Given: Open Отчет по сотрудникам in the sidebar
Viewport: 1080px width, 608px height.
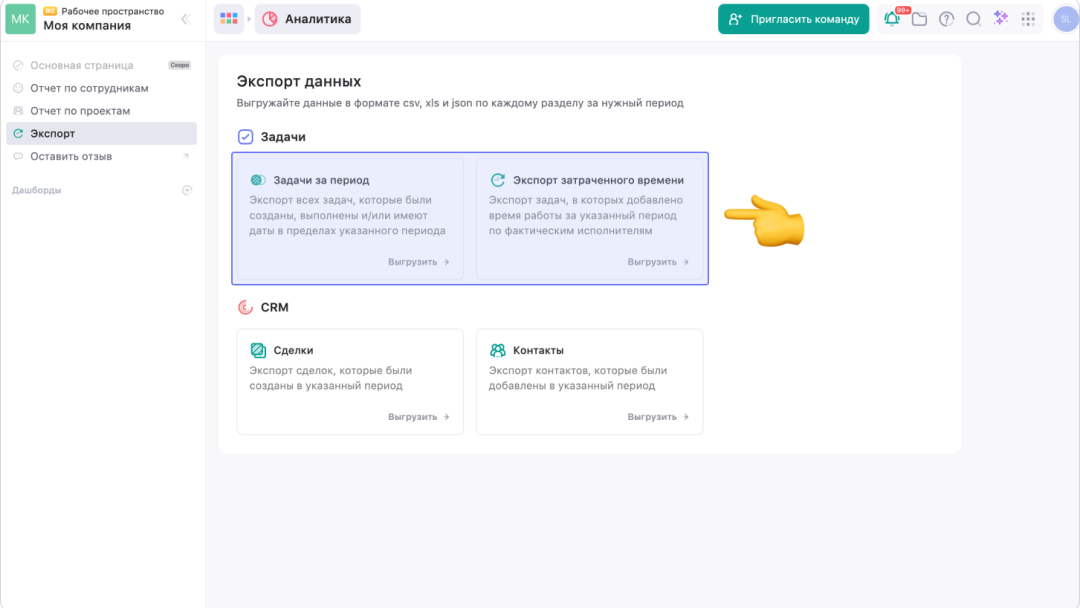Looking at the screenshot, I should [89, 88].
